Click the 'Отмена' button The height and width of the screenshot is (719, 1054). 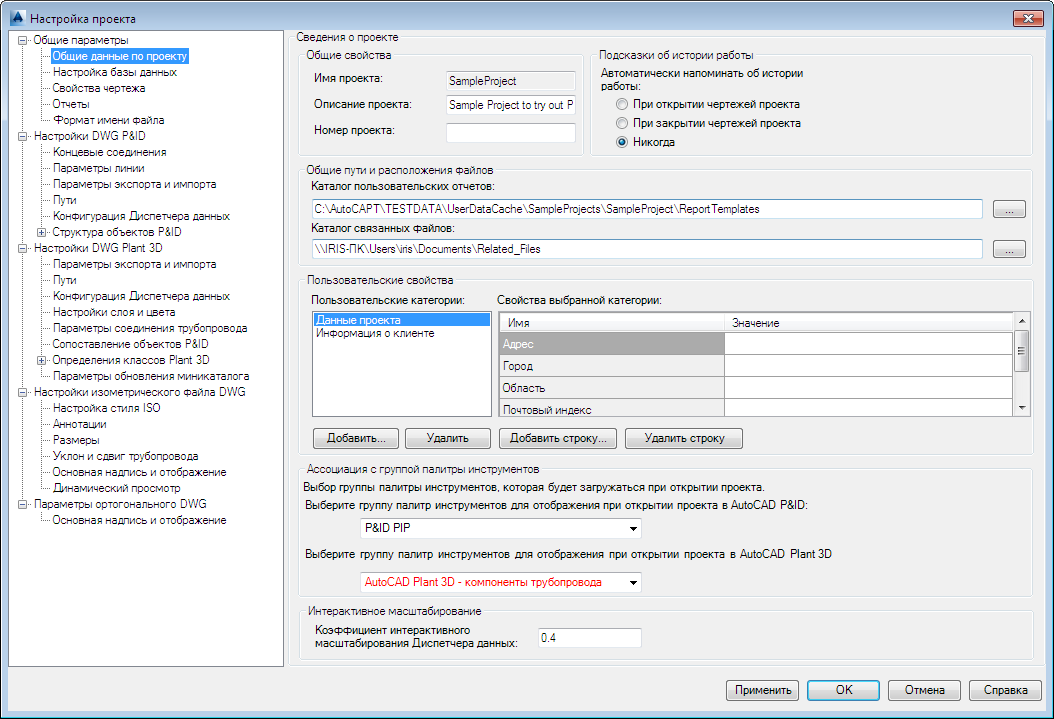click(924, 690)
